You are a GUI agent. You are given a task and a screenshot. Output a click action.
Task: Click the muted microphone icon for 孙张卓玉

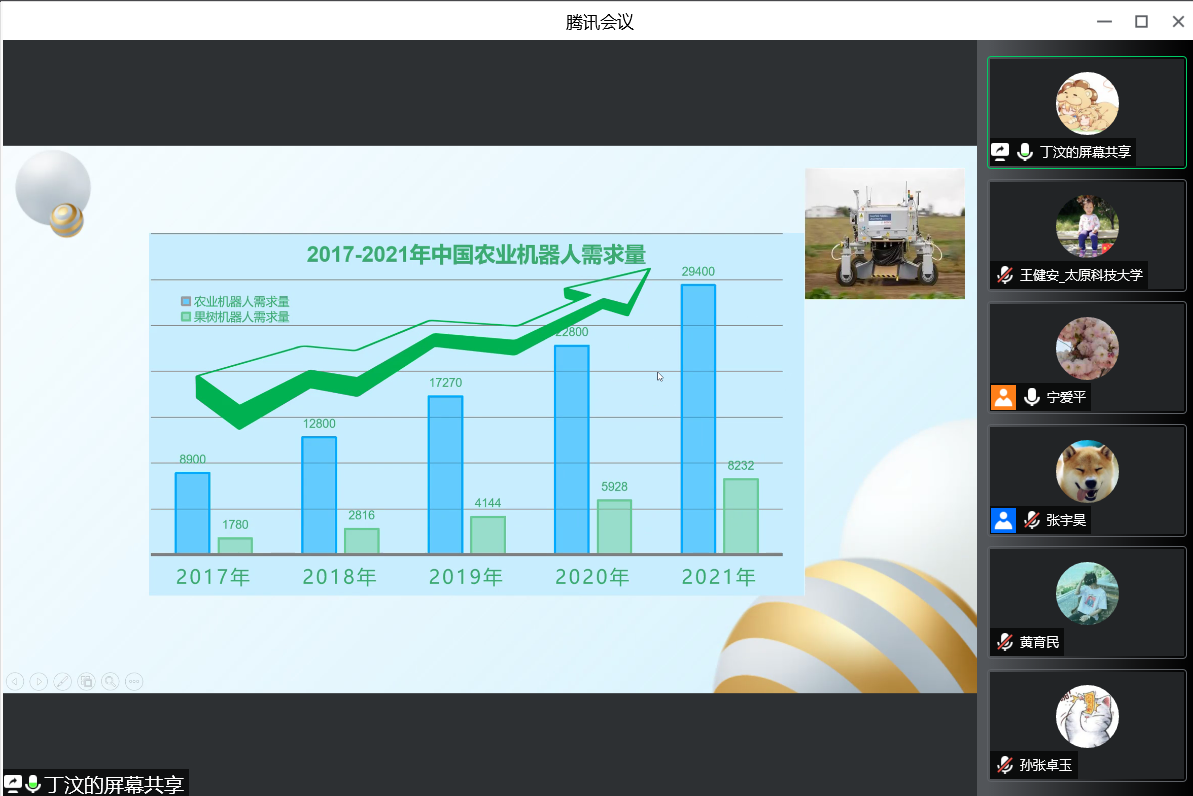1004,765
